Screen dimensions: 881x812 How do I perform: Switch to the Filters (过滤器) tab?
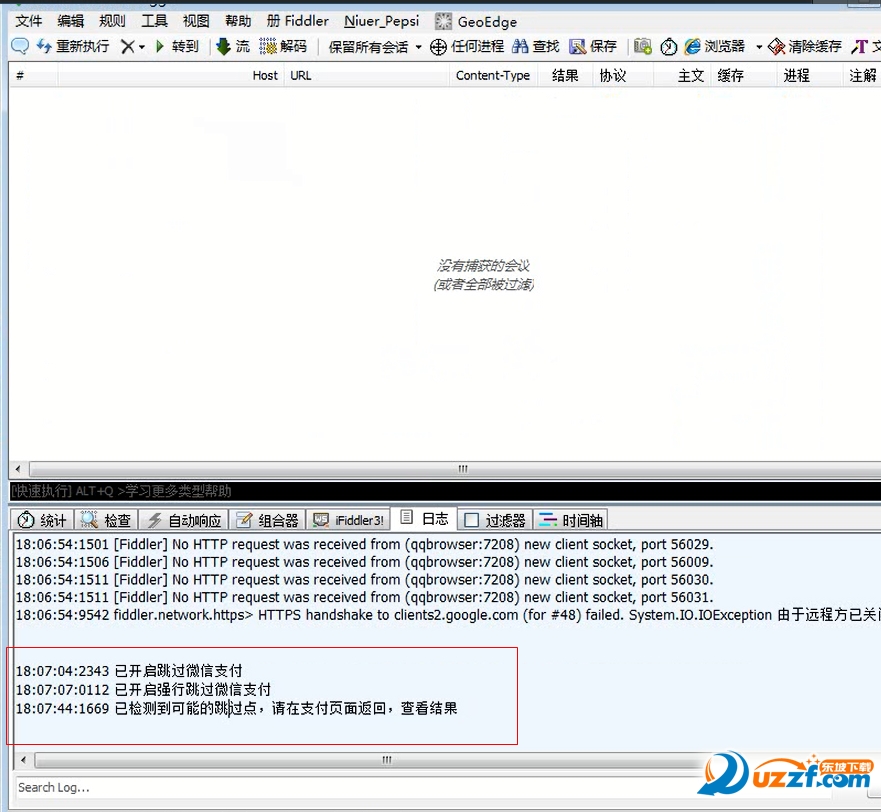495,520
